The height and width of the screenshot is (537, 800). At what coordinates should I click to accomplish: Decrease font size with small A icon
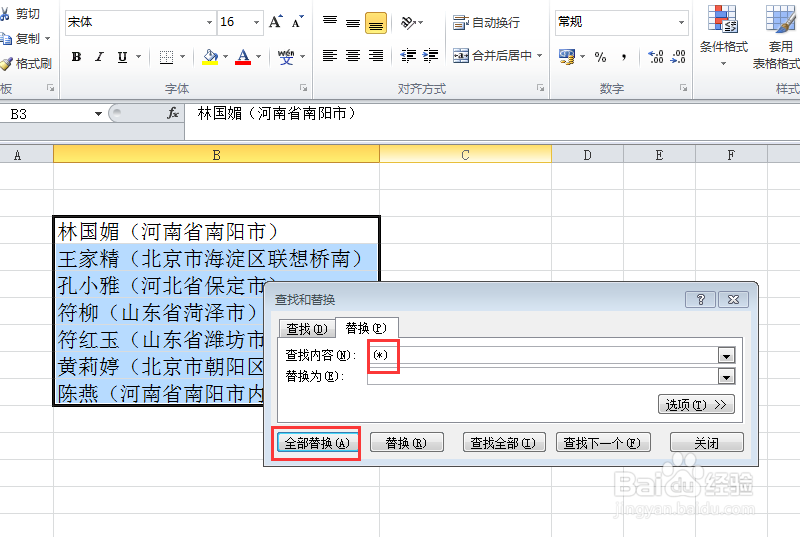pos(297,22)
